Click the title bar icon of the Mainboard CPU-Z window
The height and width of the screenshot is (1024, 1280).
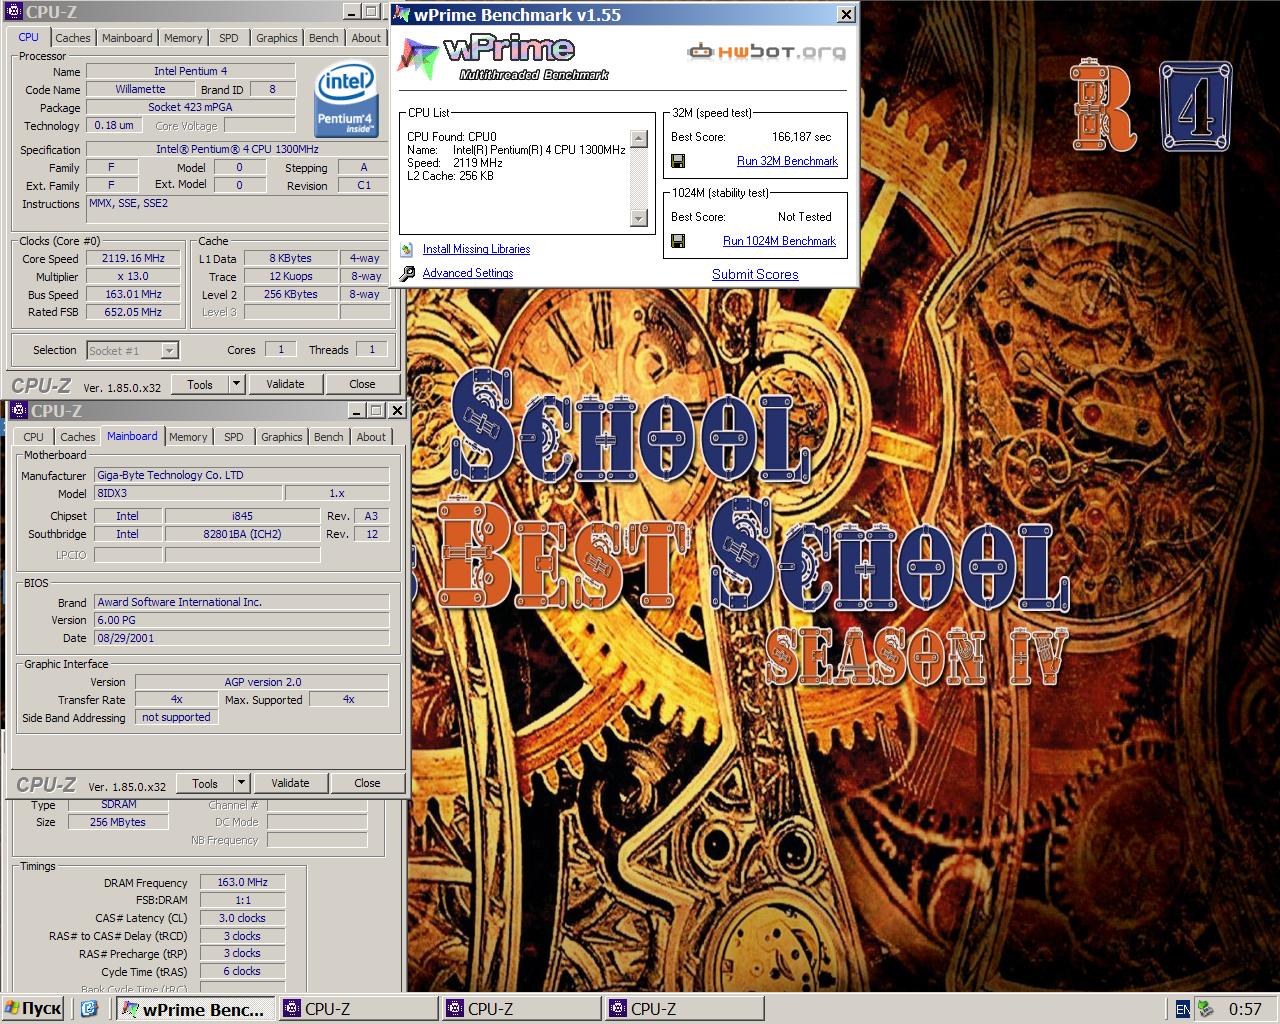(18, 411)
